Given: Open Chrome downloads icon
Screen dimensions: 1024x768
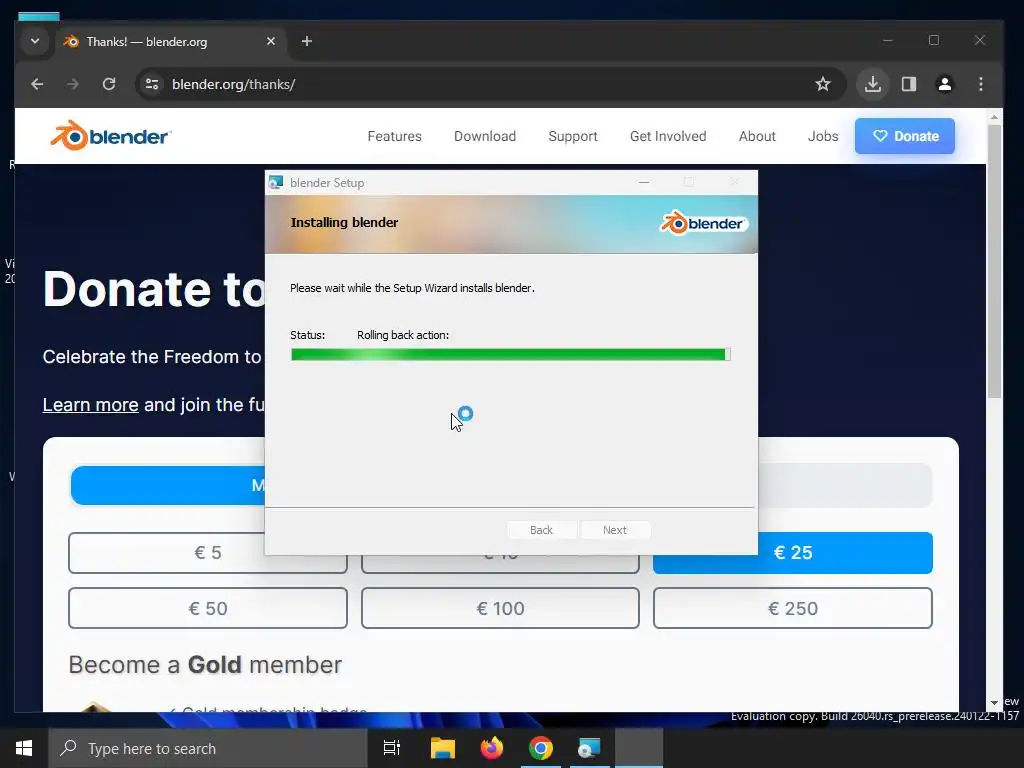Looking at the screenshot, I should (x=872, y=84).
